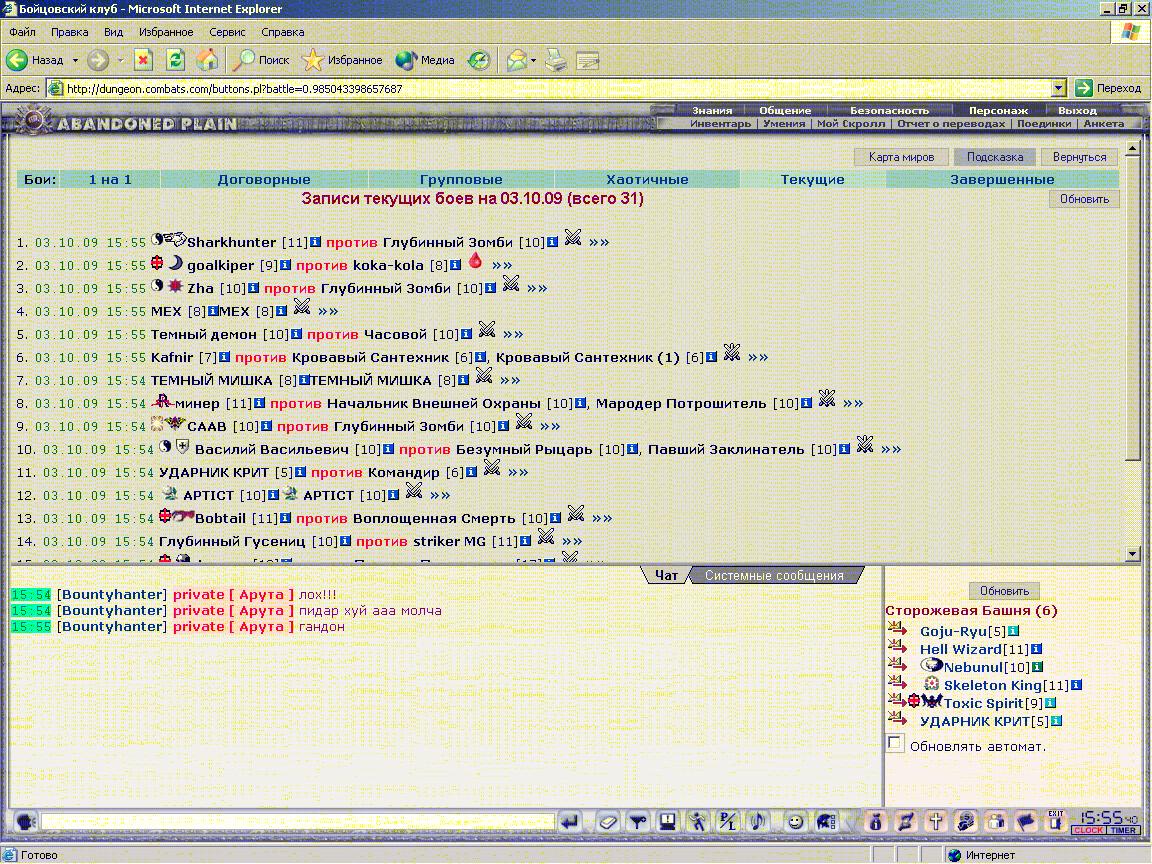Image resolution: width=1152 pixels, height=864 pixels.
Task: Switch to TIMER mode
Action: point(1123,830)
